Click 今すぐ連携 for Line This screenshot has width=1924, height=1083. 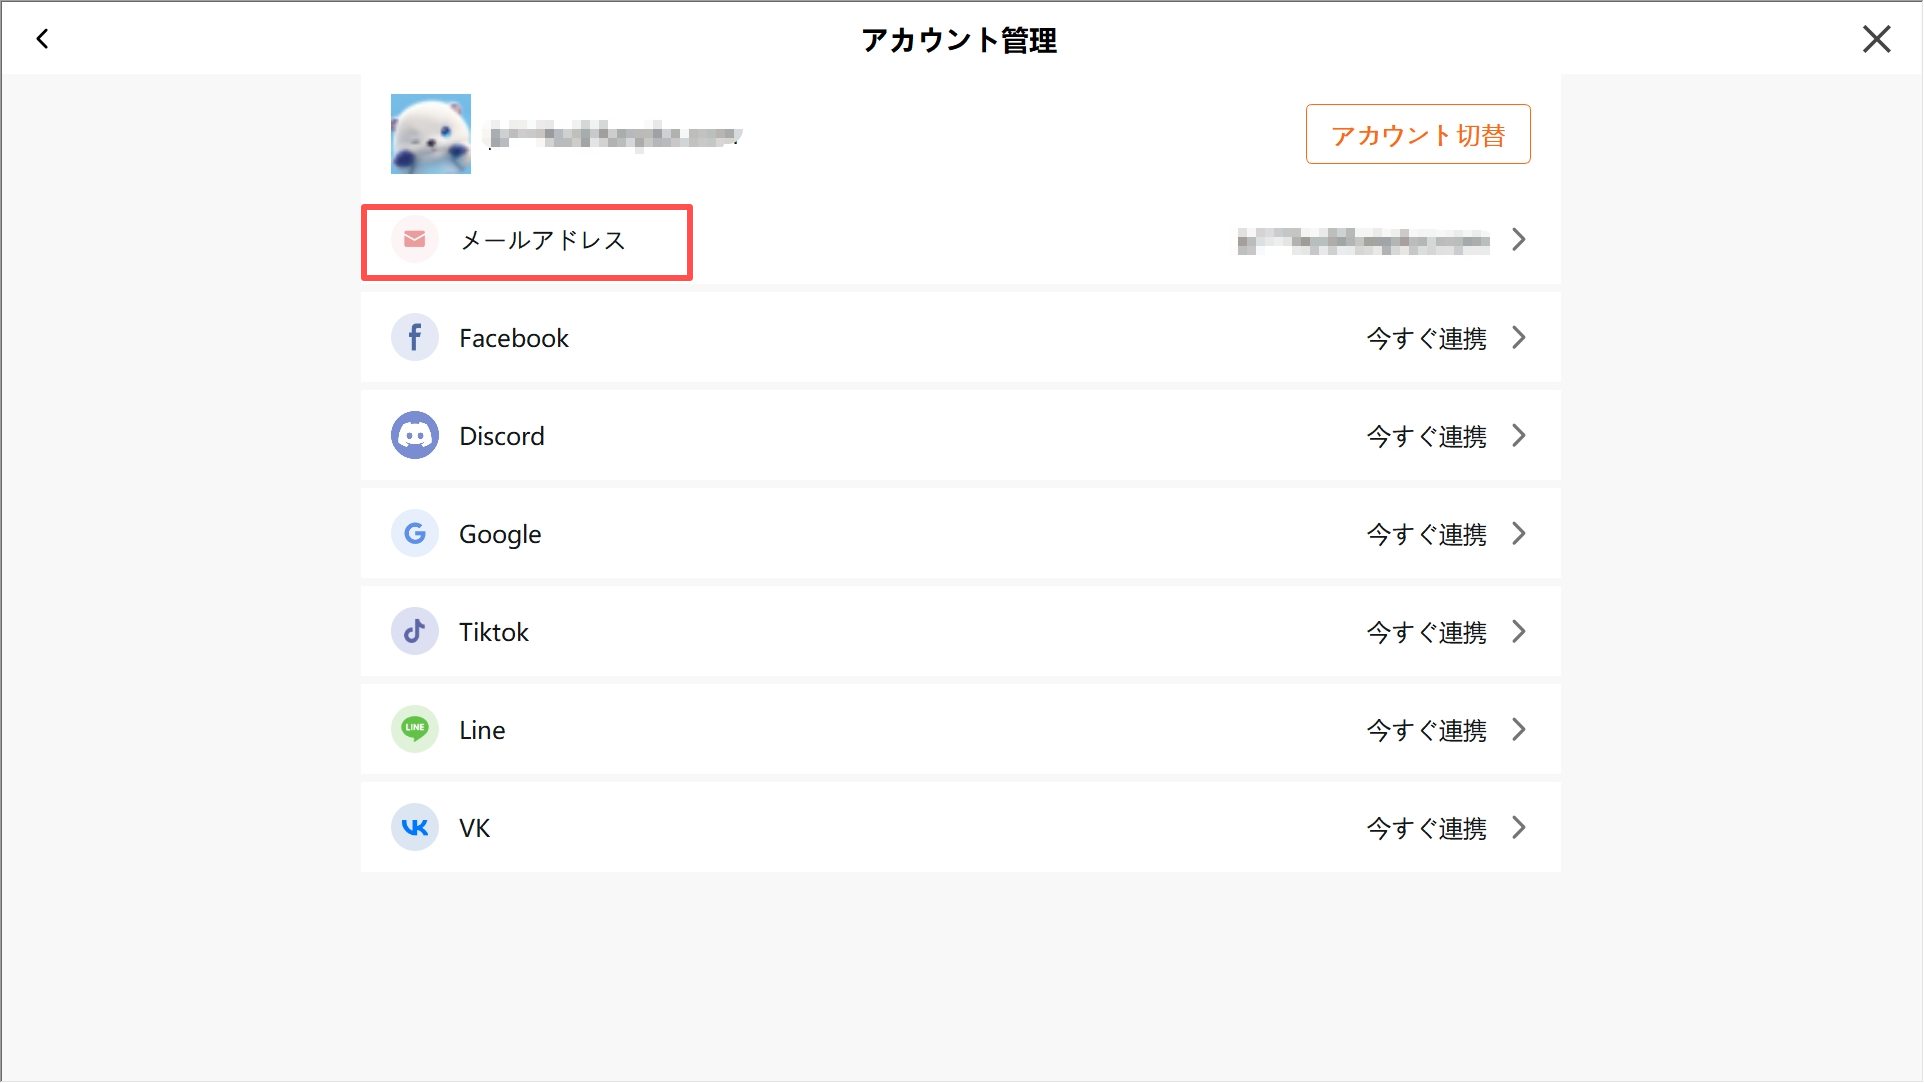1426,730
